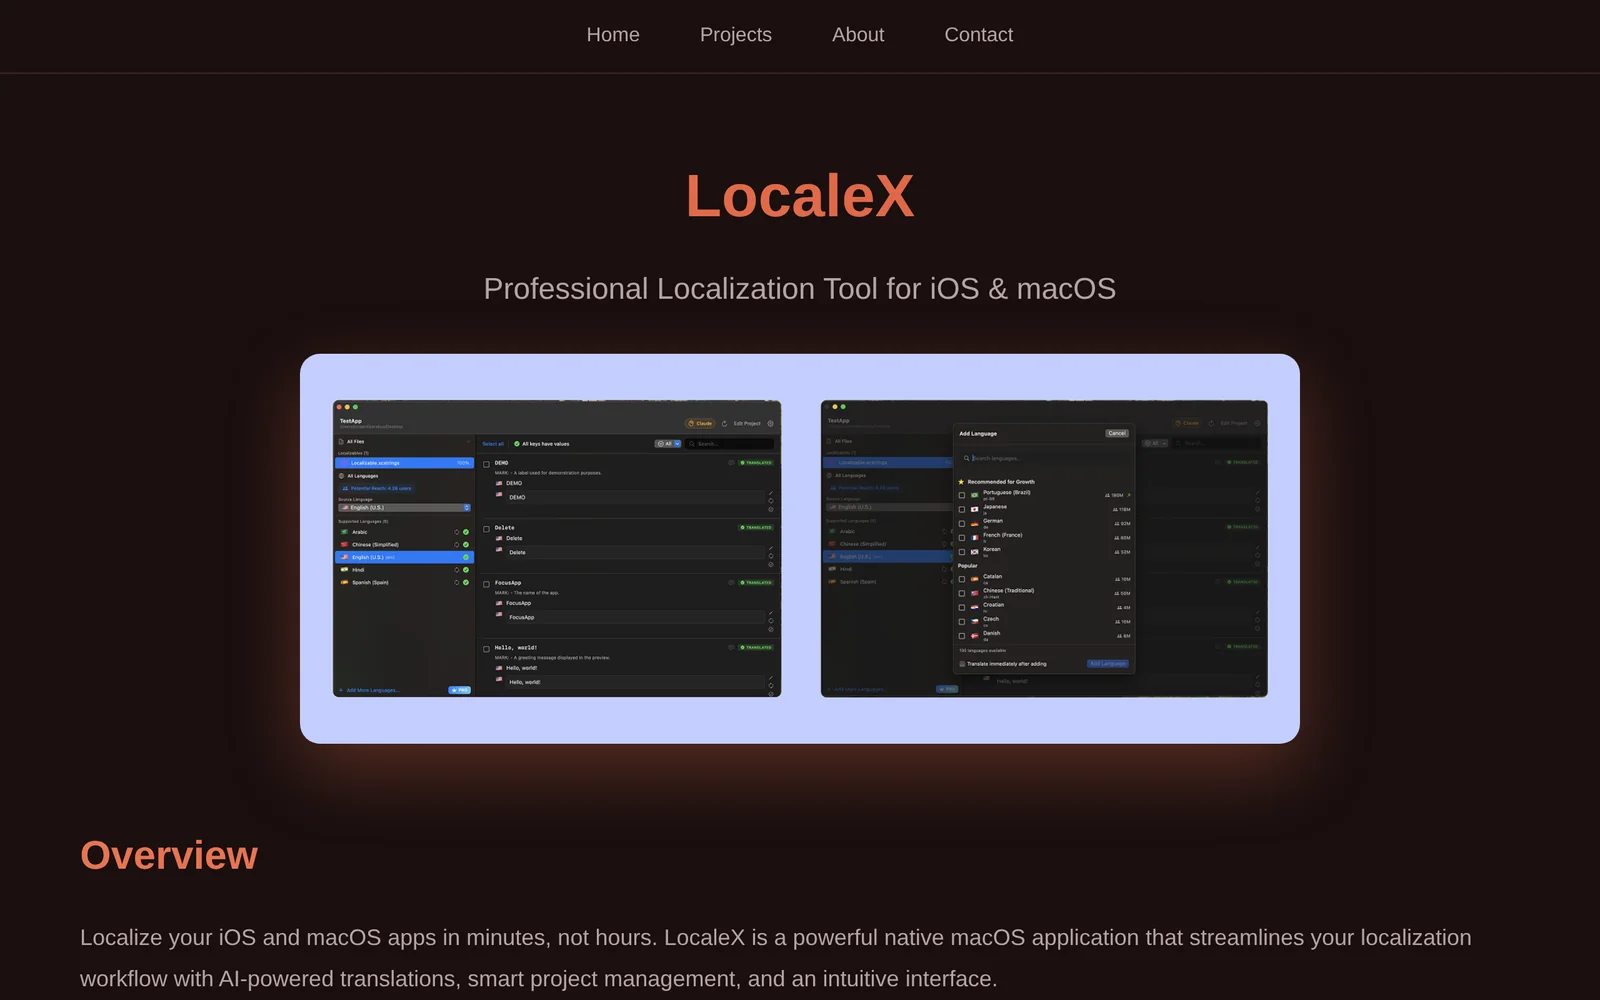Click the pencil edit icon for DEMO
Viewport: 1600px width, 1000px height.
coord(770,493)
